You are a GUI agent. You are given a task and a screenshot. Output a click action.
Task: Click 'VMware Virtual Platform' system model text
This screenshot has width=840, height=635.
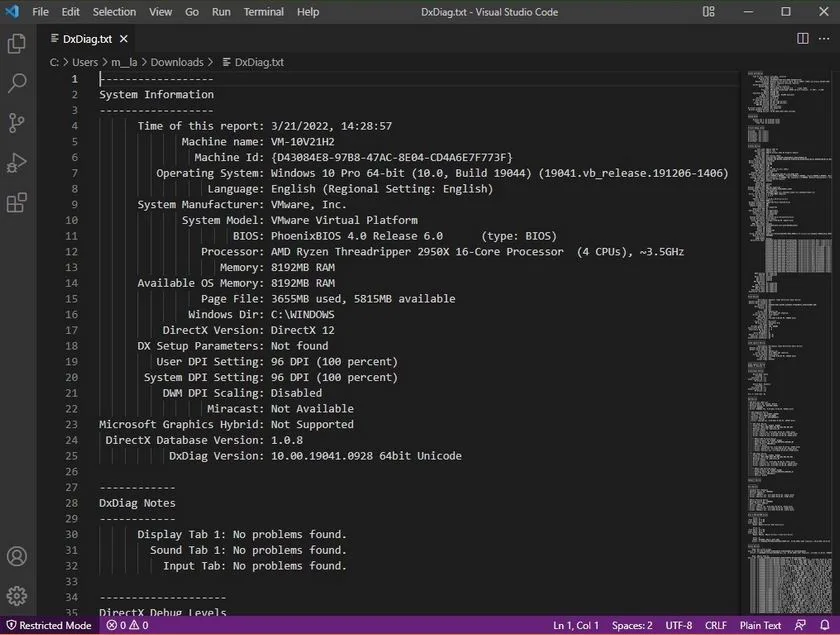344,220
